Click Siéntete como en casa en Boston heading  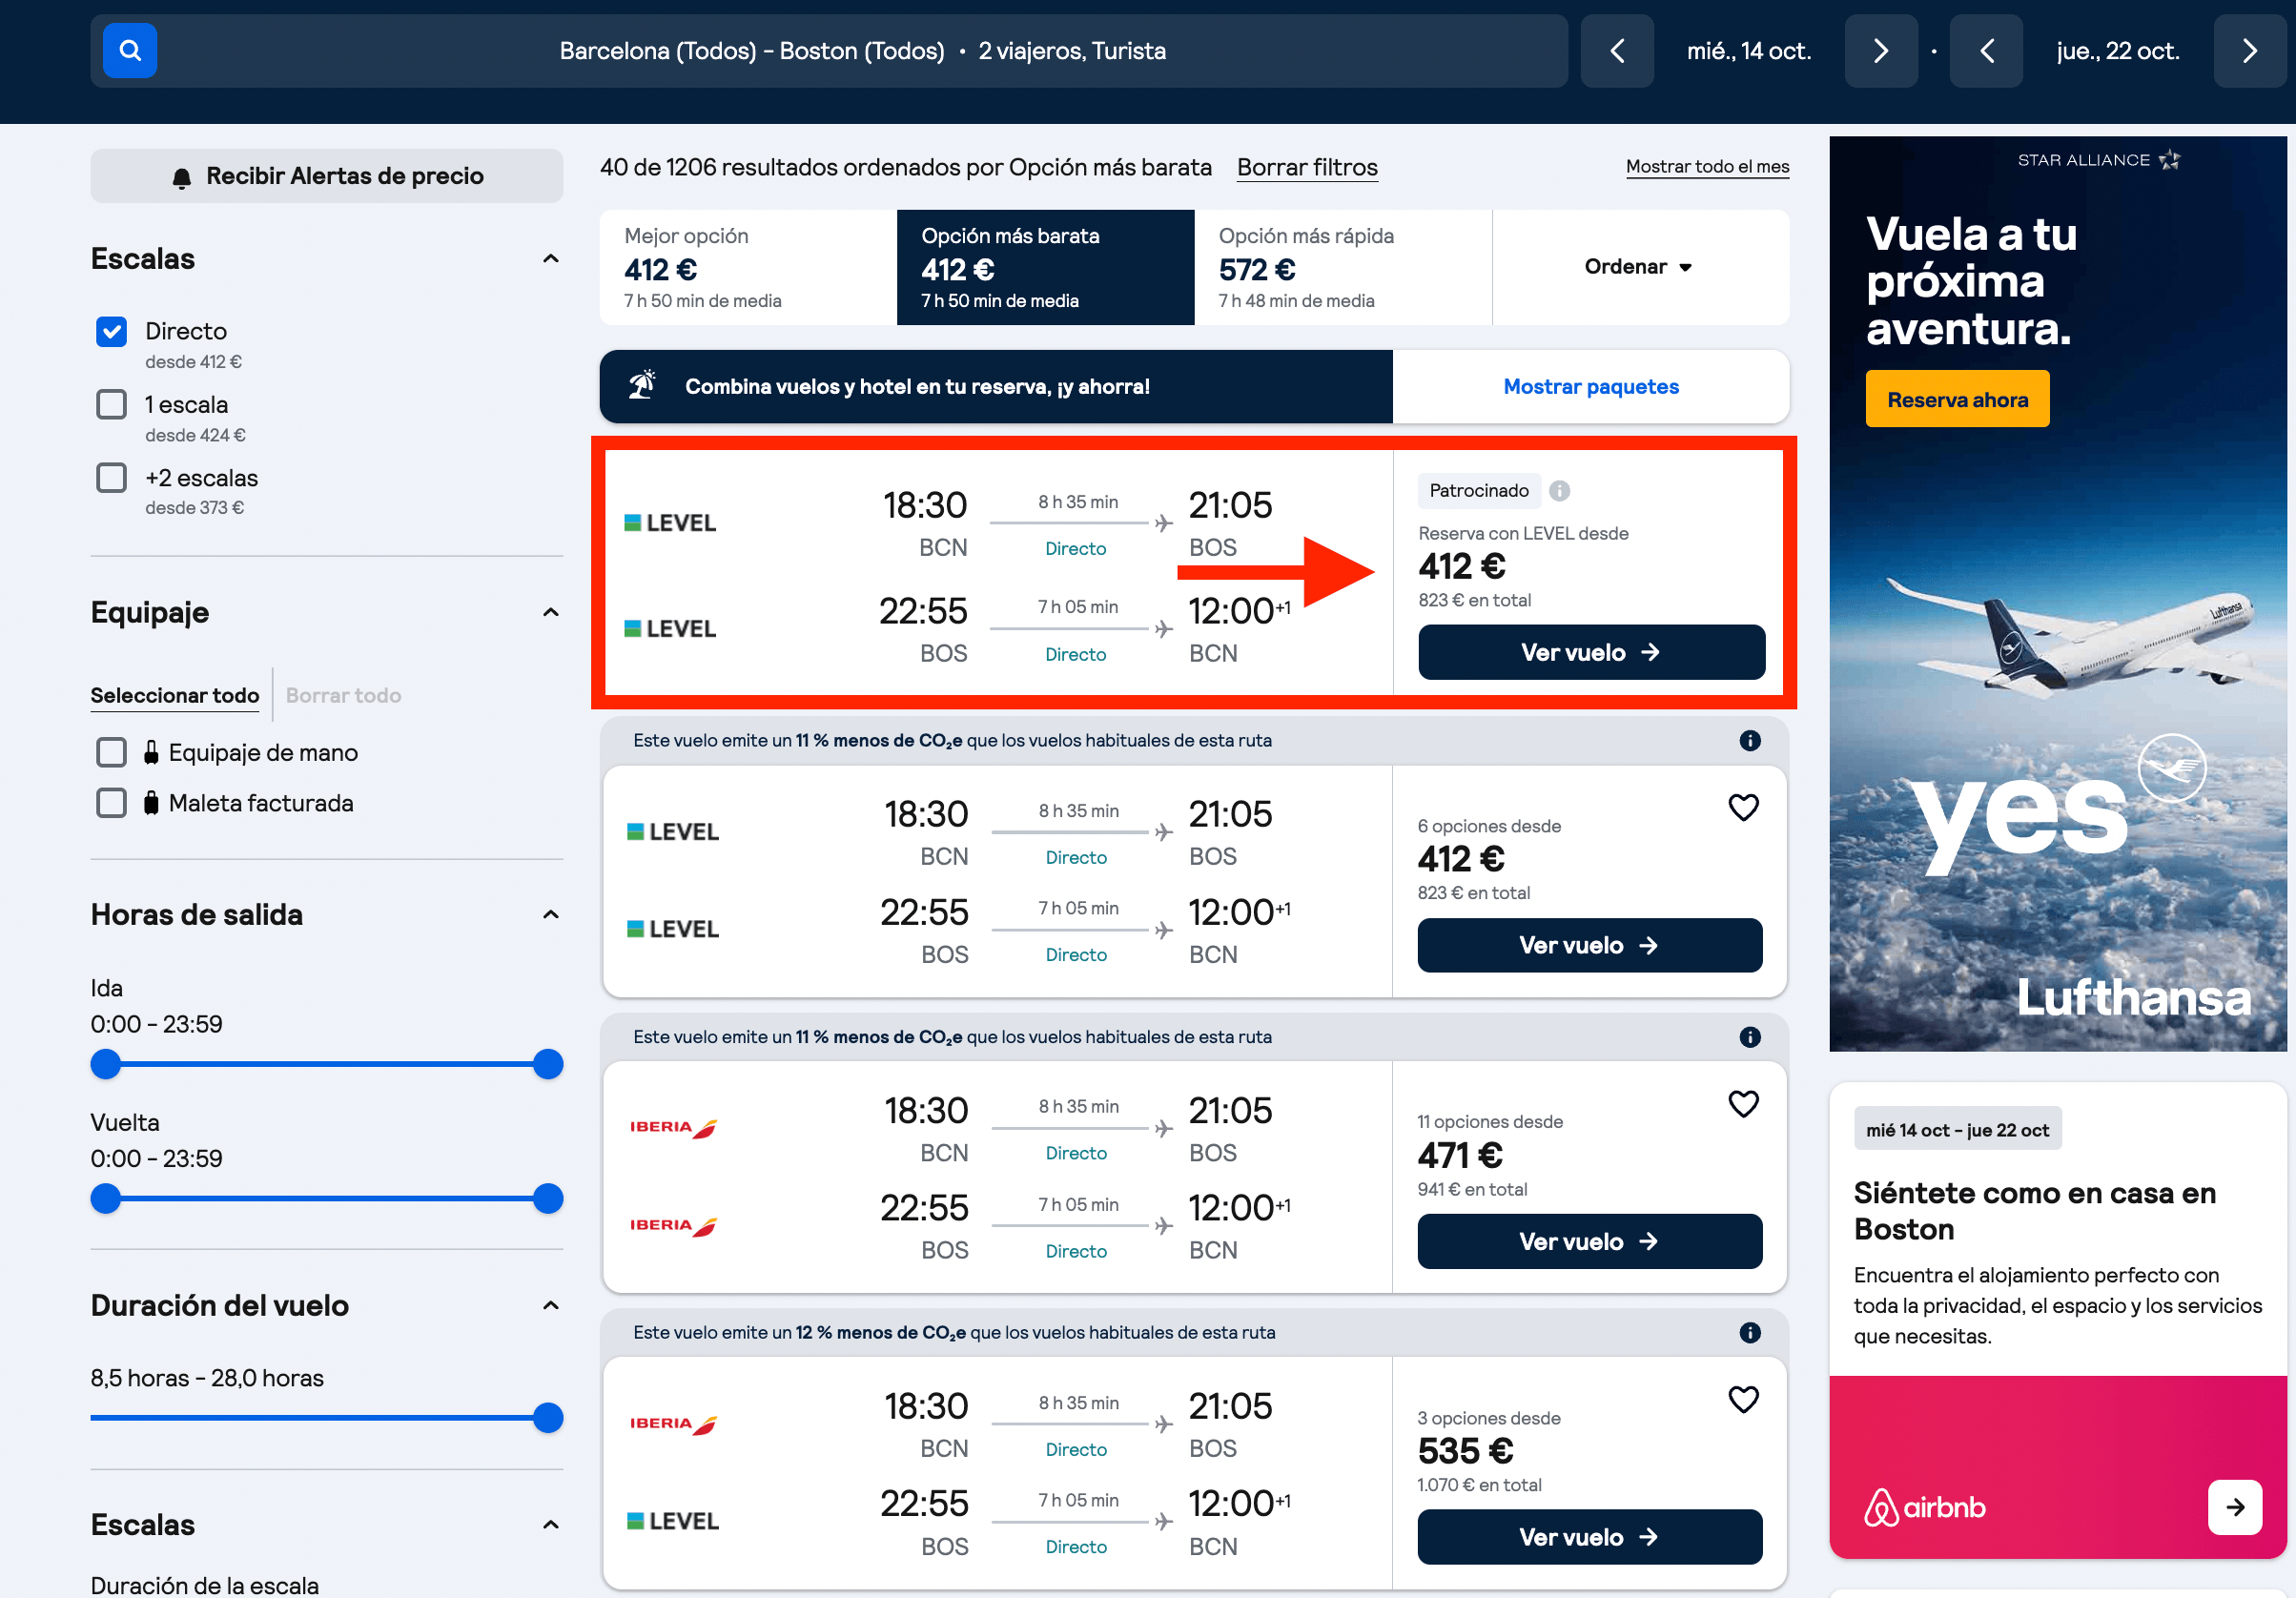point(2035,1211)
